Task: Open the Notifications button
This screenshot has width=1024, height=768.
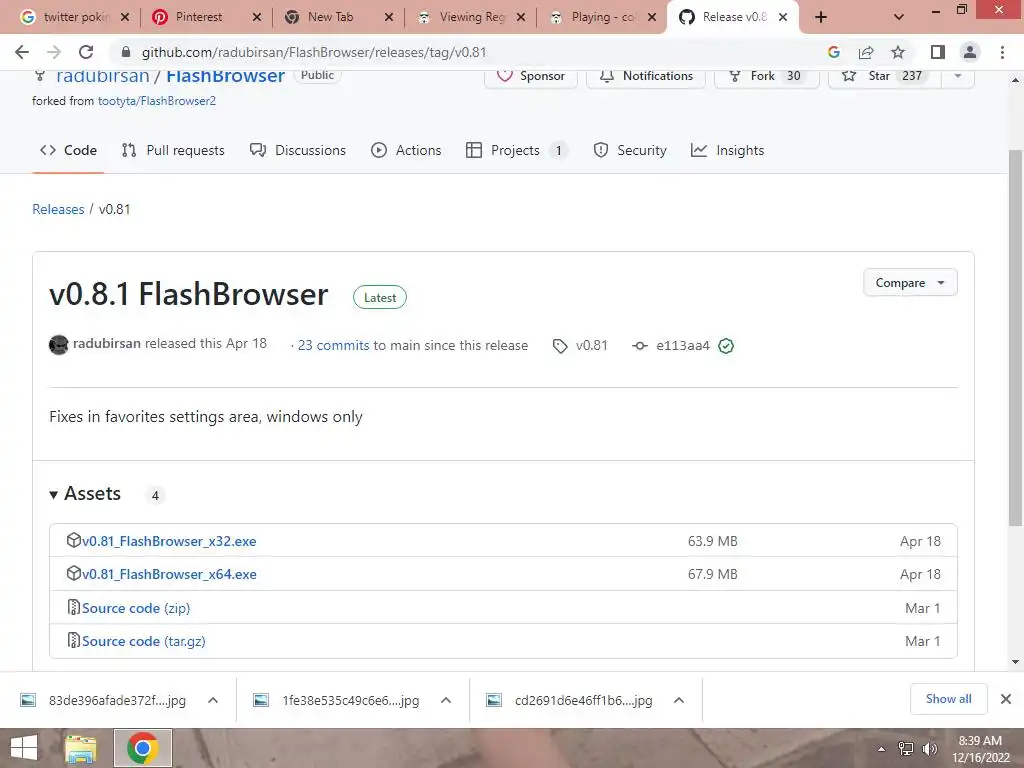Action: click(646, 77)
